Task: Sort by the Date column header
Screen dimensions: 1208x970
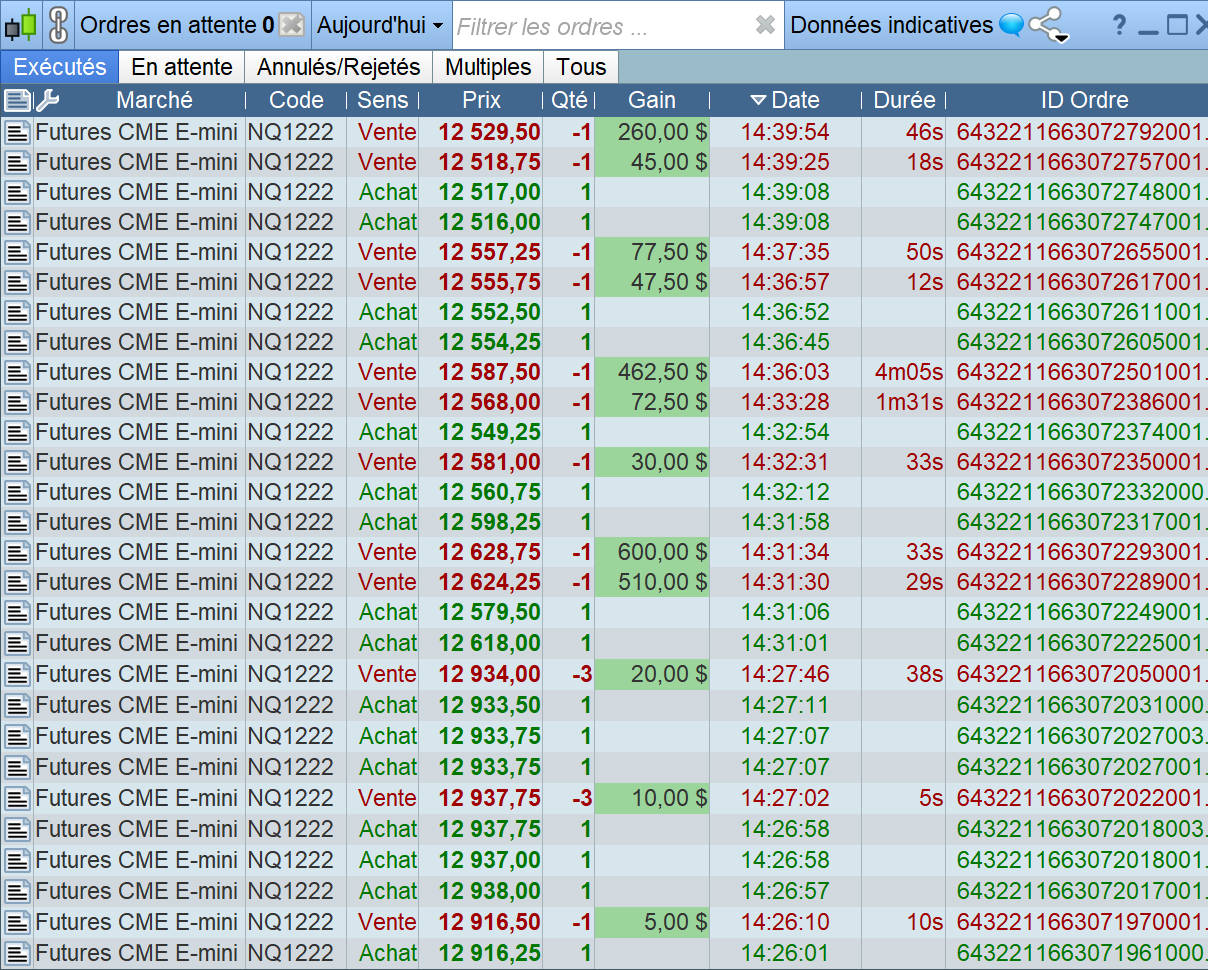Action: pos(786,100)
